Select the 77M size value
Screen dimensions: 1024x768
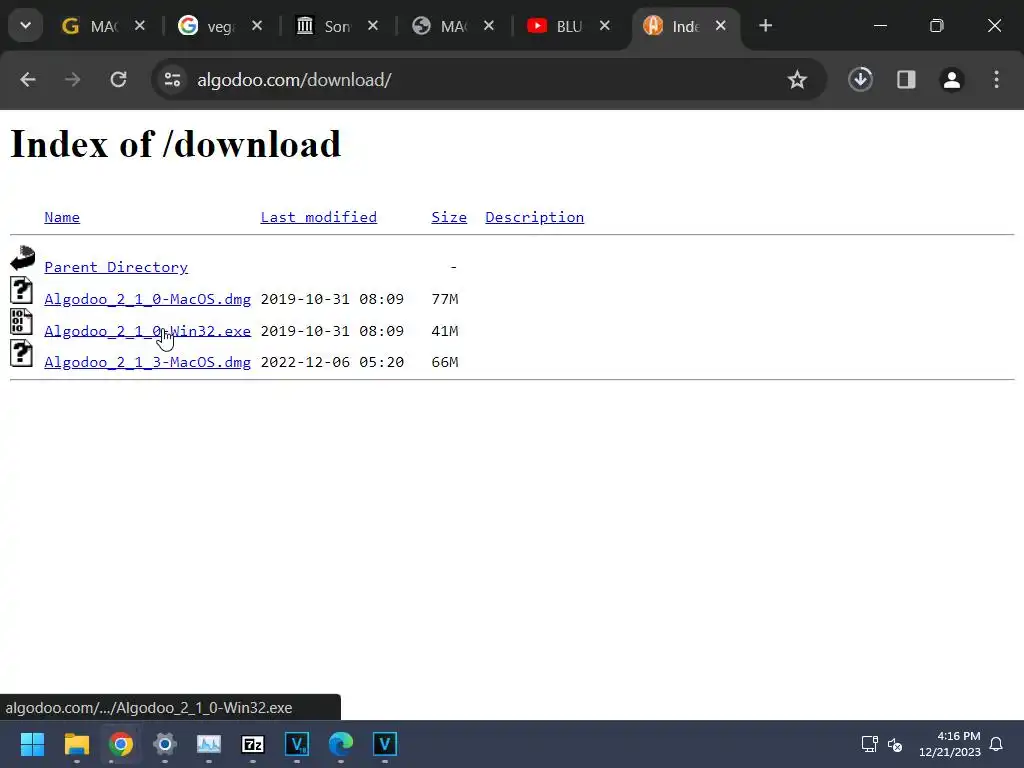click(445, 299)
